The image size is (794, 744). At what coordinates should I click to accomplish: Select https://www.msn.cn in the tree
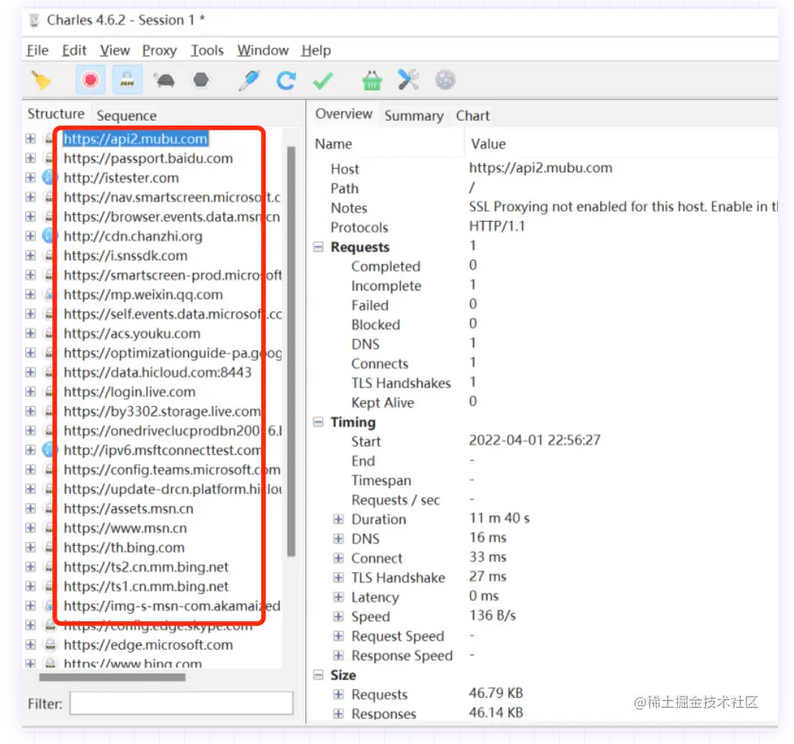click(125, 528)
